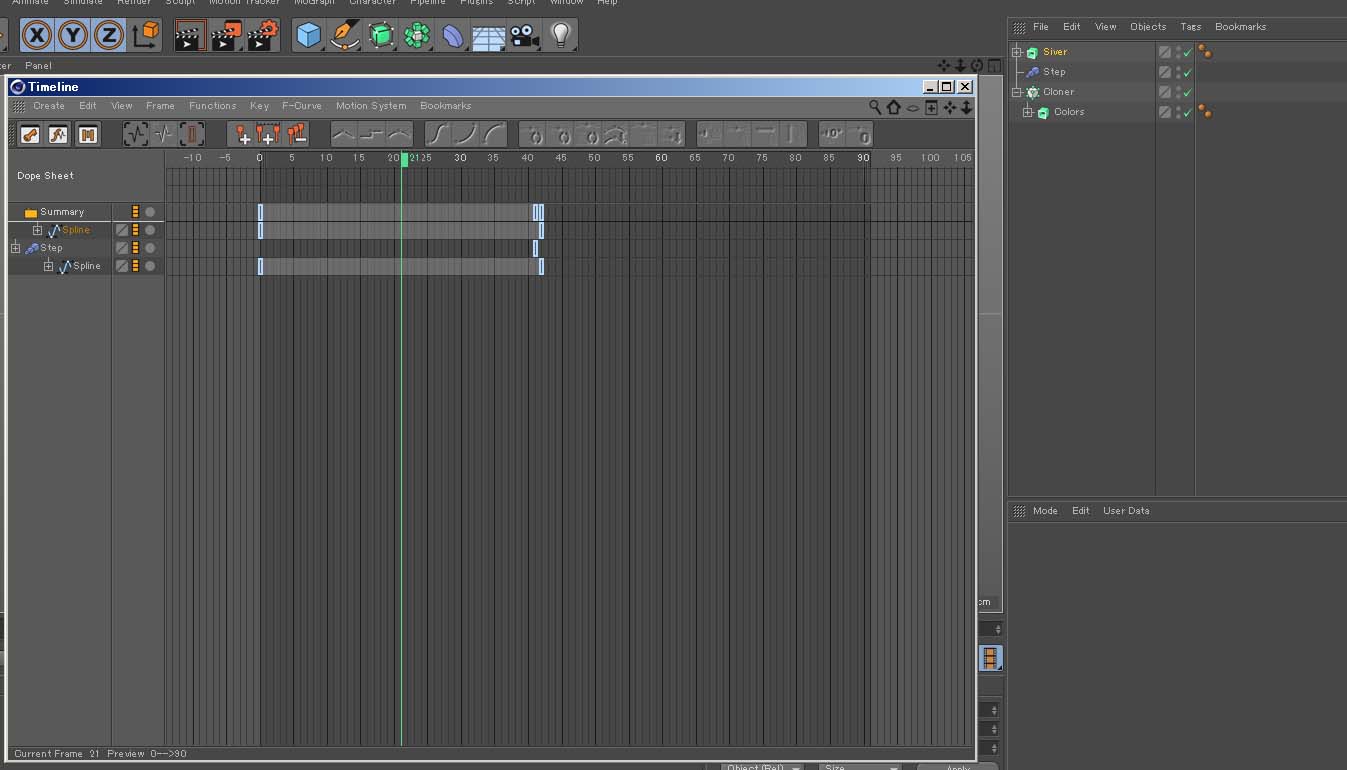Open the Timeline Create menu
This screenshot has width=1347, height=770.
pyautogui.click(x=48, y=106)
